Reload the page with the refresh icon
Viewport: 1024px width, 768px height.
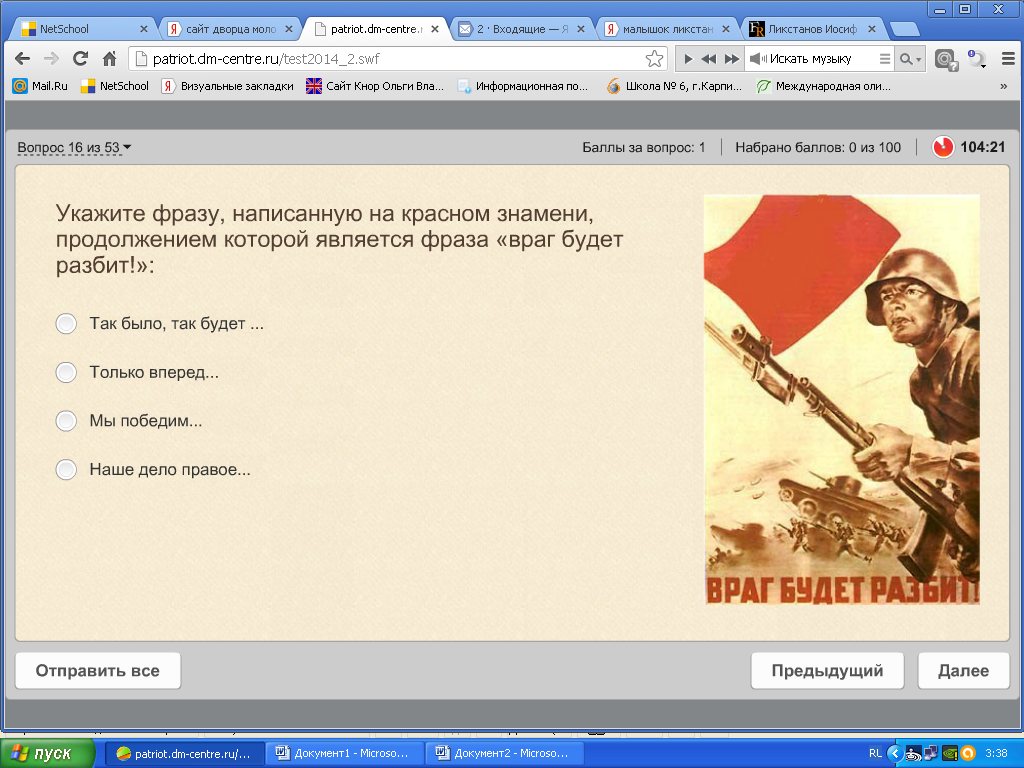click(x=80, y=59)
